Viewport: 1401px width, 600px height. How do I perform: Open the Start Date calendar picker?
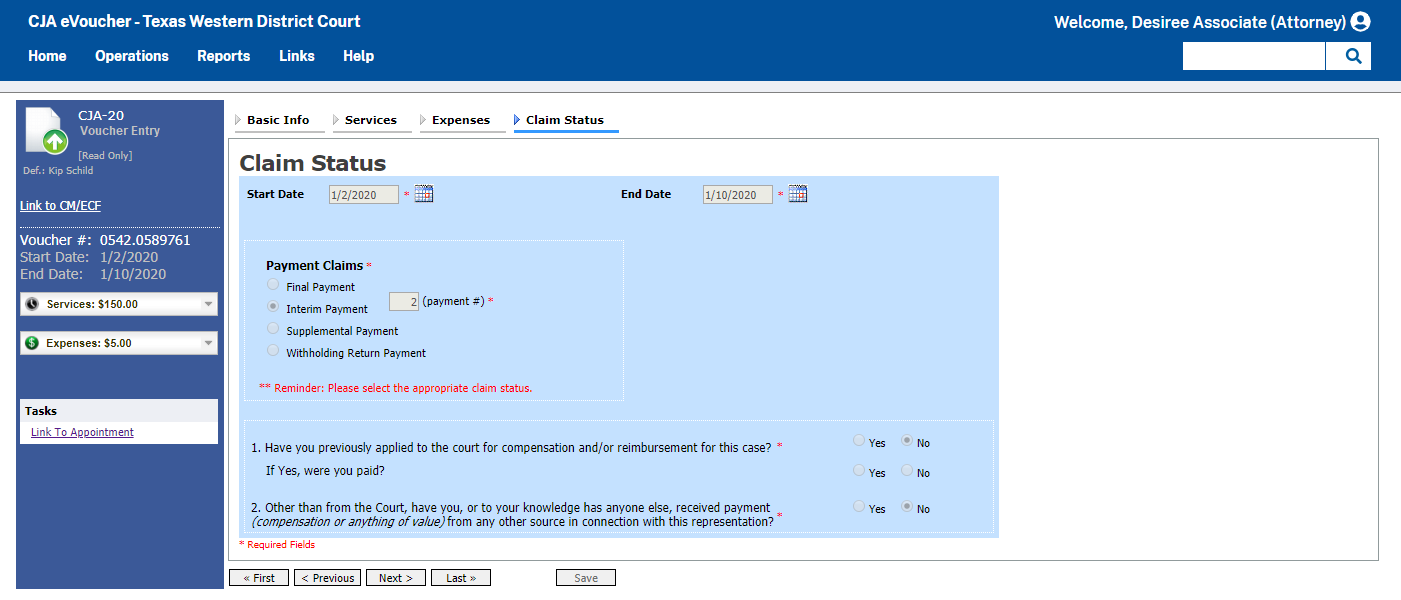423,194
